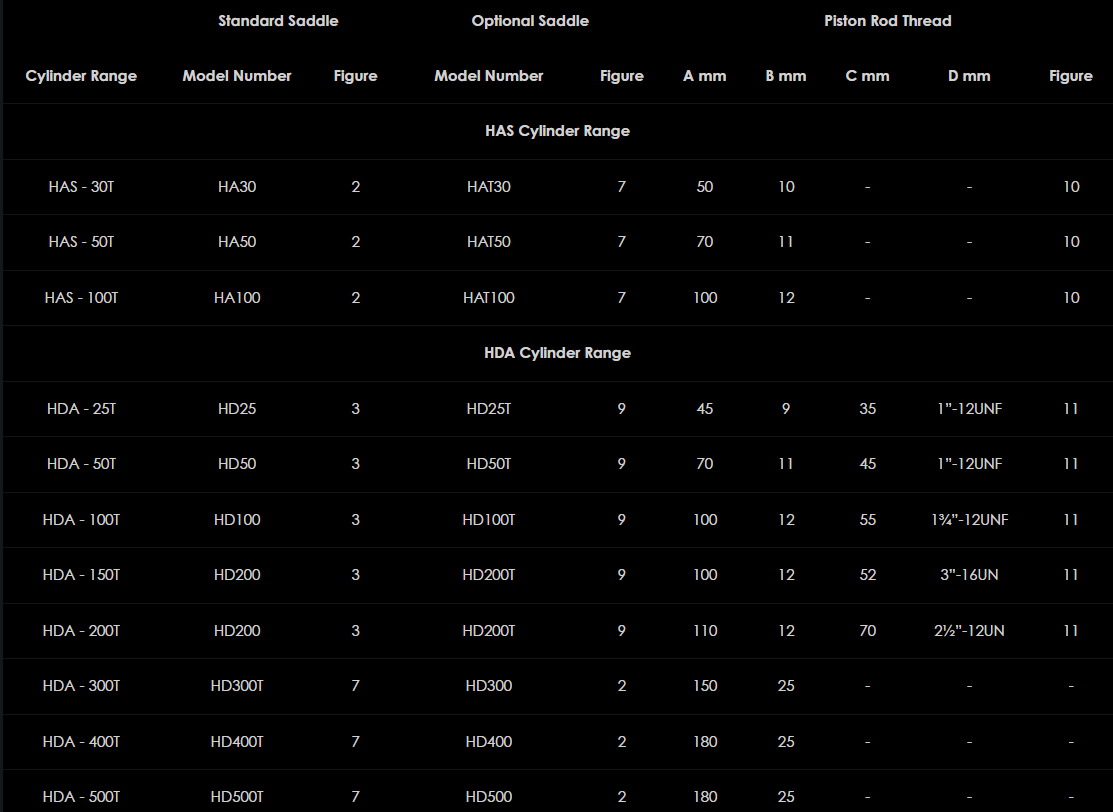The height and width of the screenshot is (812, 1113).
Task: Click the A mm column header
Action: [704, 76]
